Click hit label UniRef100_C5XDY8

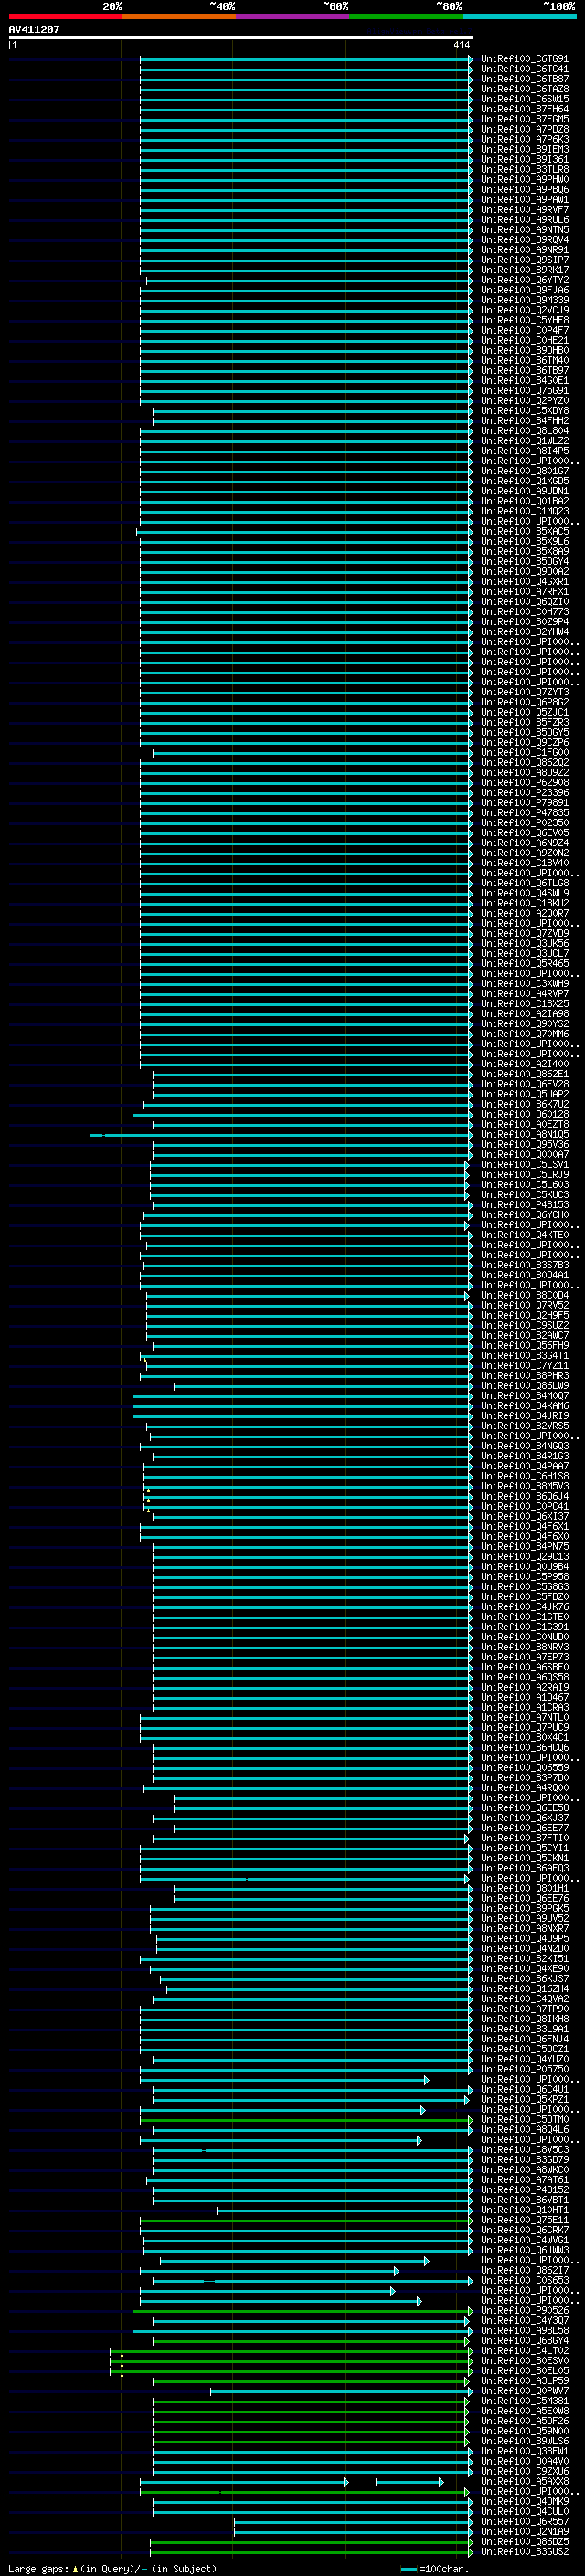(x=525, y=411)
